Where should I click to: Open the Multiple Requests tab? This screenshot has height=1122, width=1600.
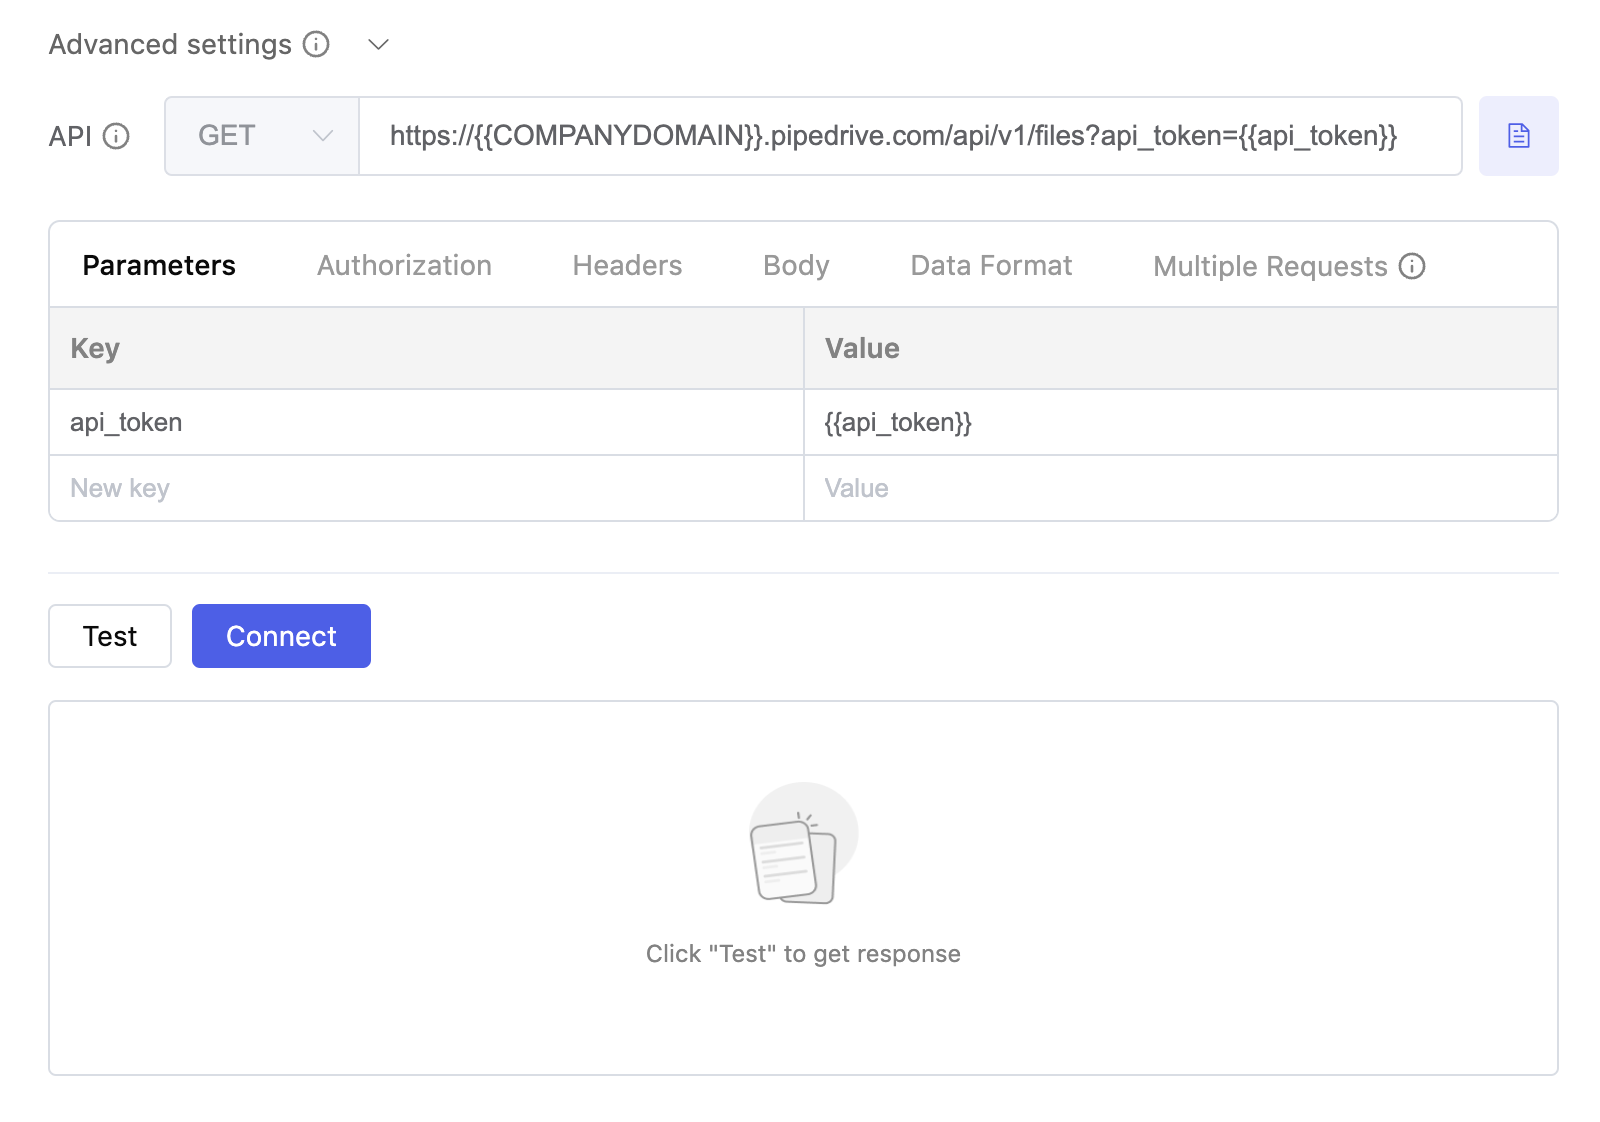point(1270,267)
